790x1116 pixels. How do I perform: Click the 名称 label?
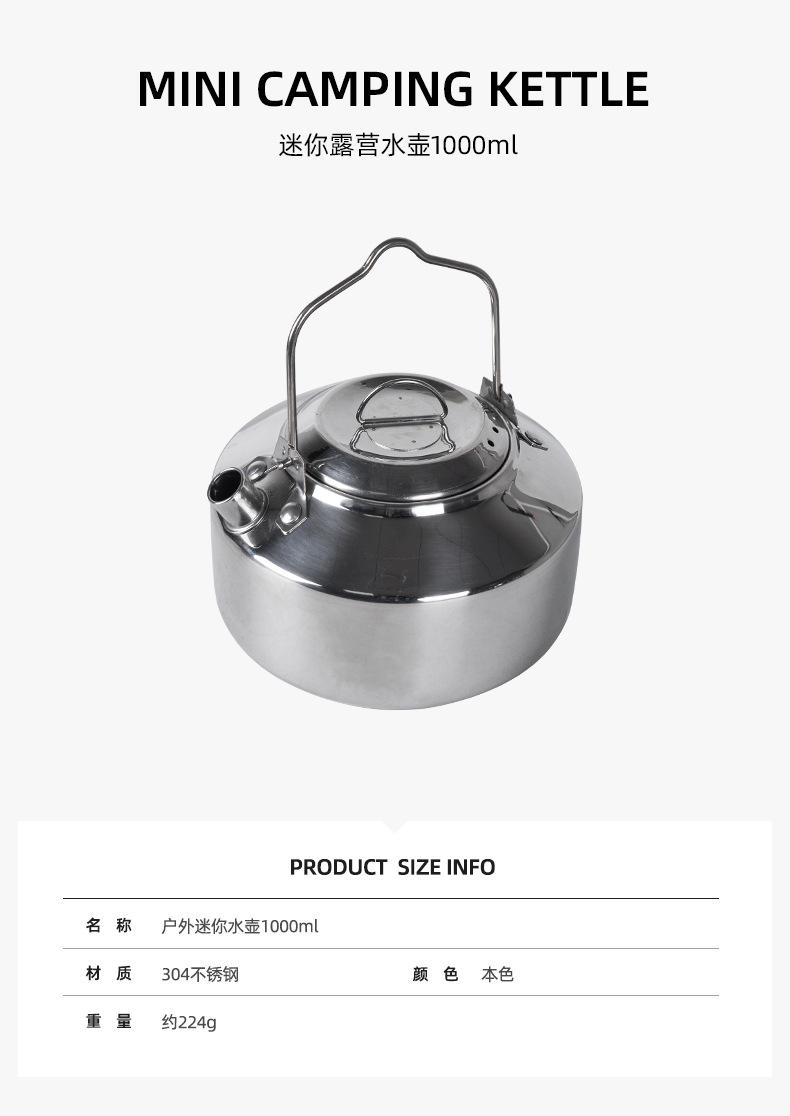pos(109,925)
